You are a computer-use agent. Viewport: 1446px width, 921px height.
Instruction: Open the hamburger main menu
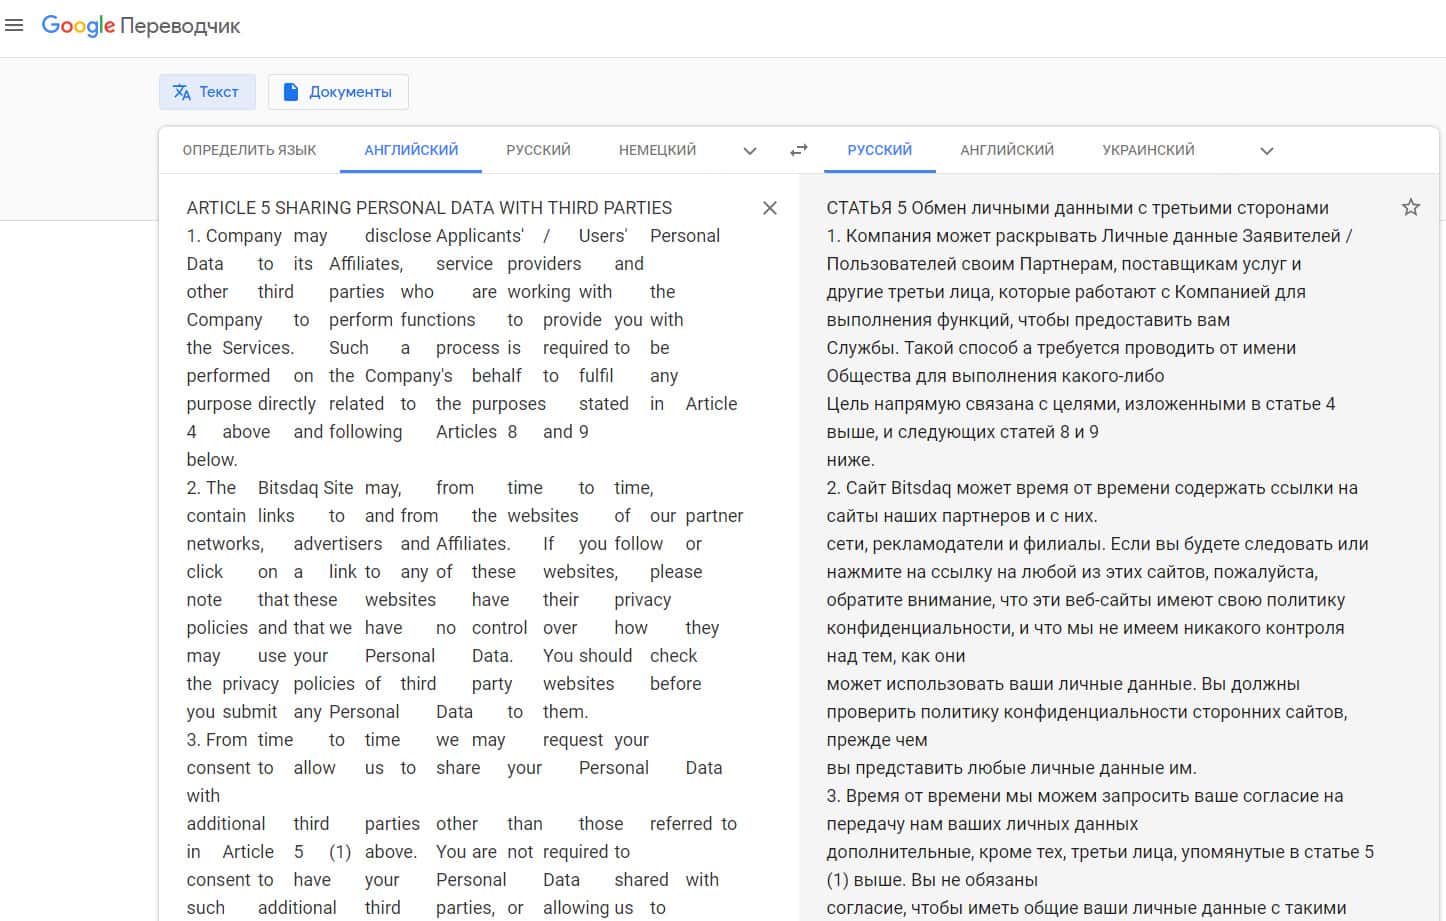click(x=14, y=25)
